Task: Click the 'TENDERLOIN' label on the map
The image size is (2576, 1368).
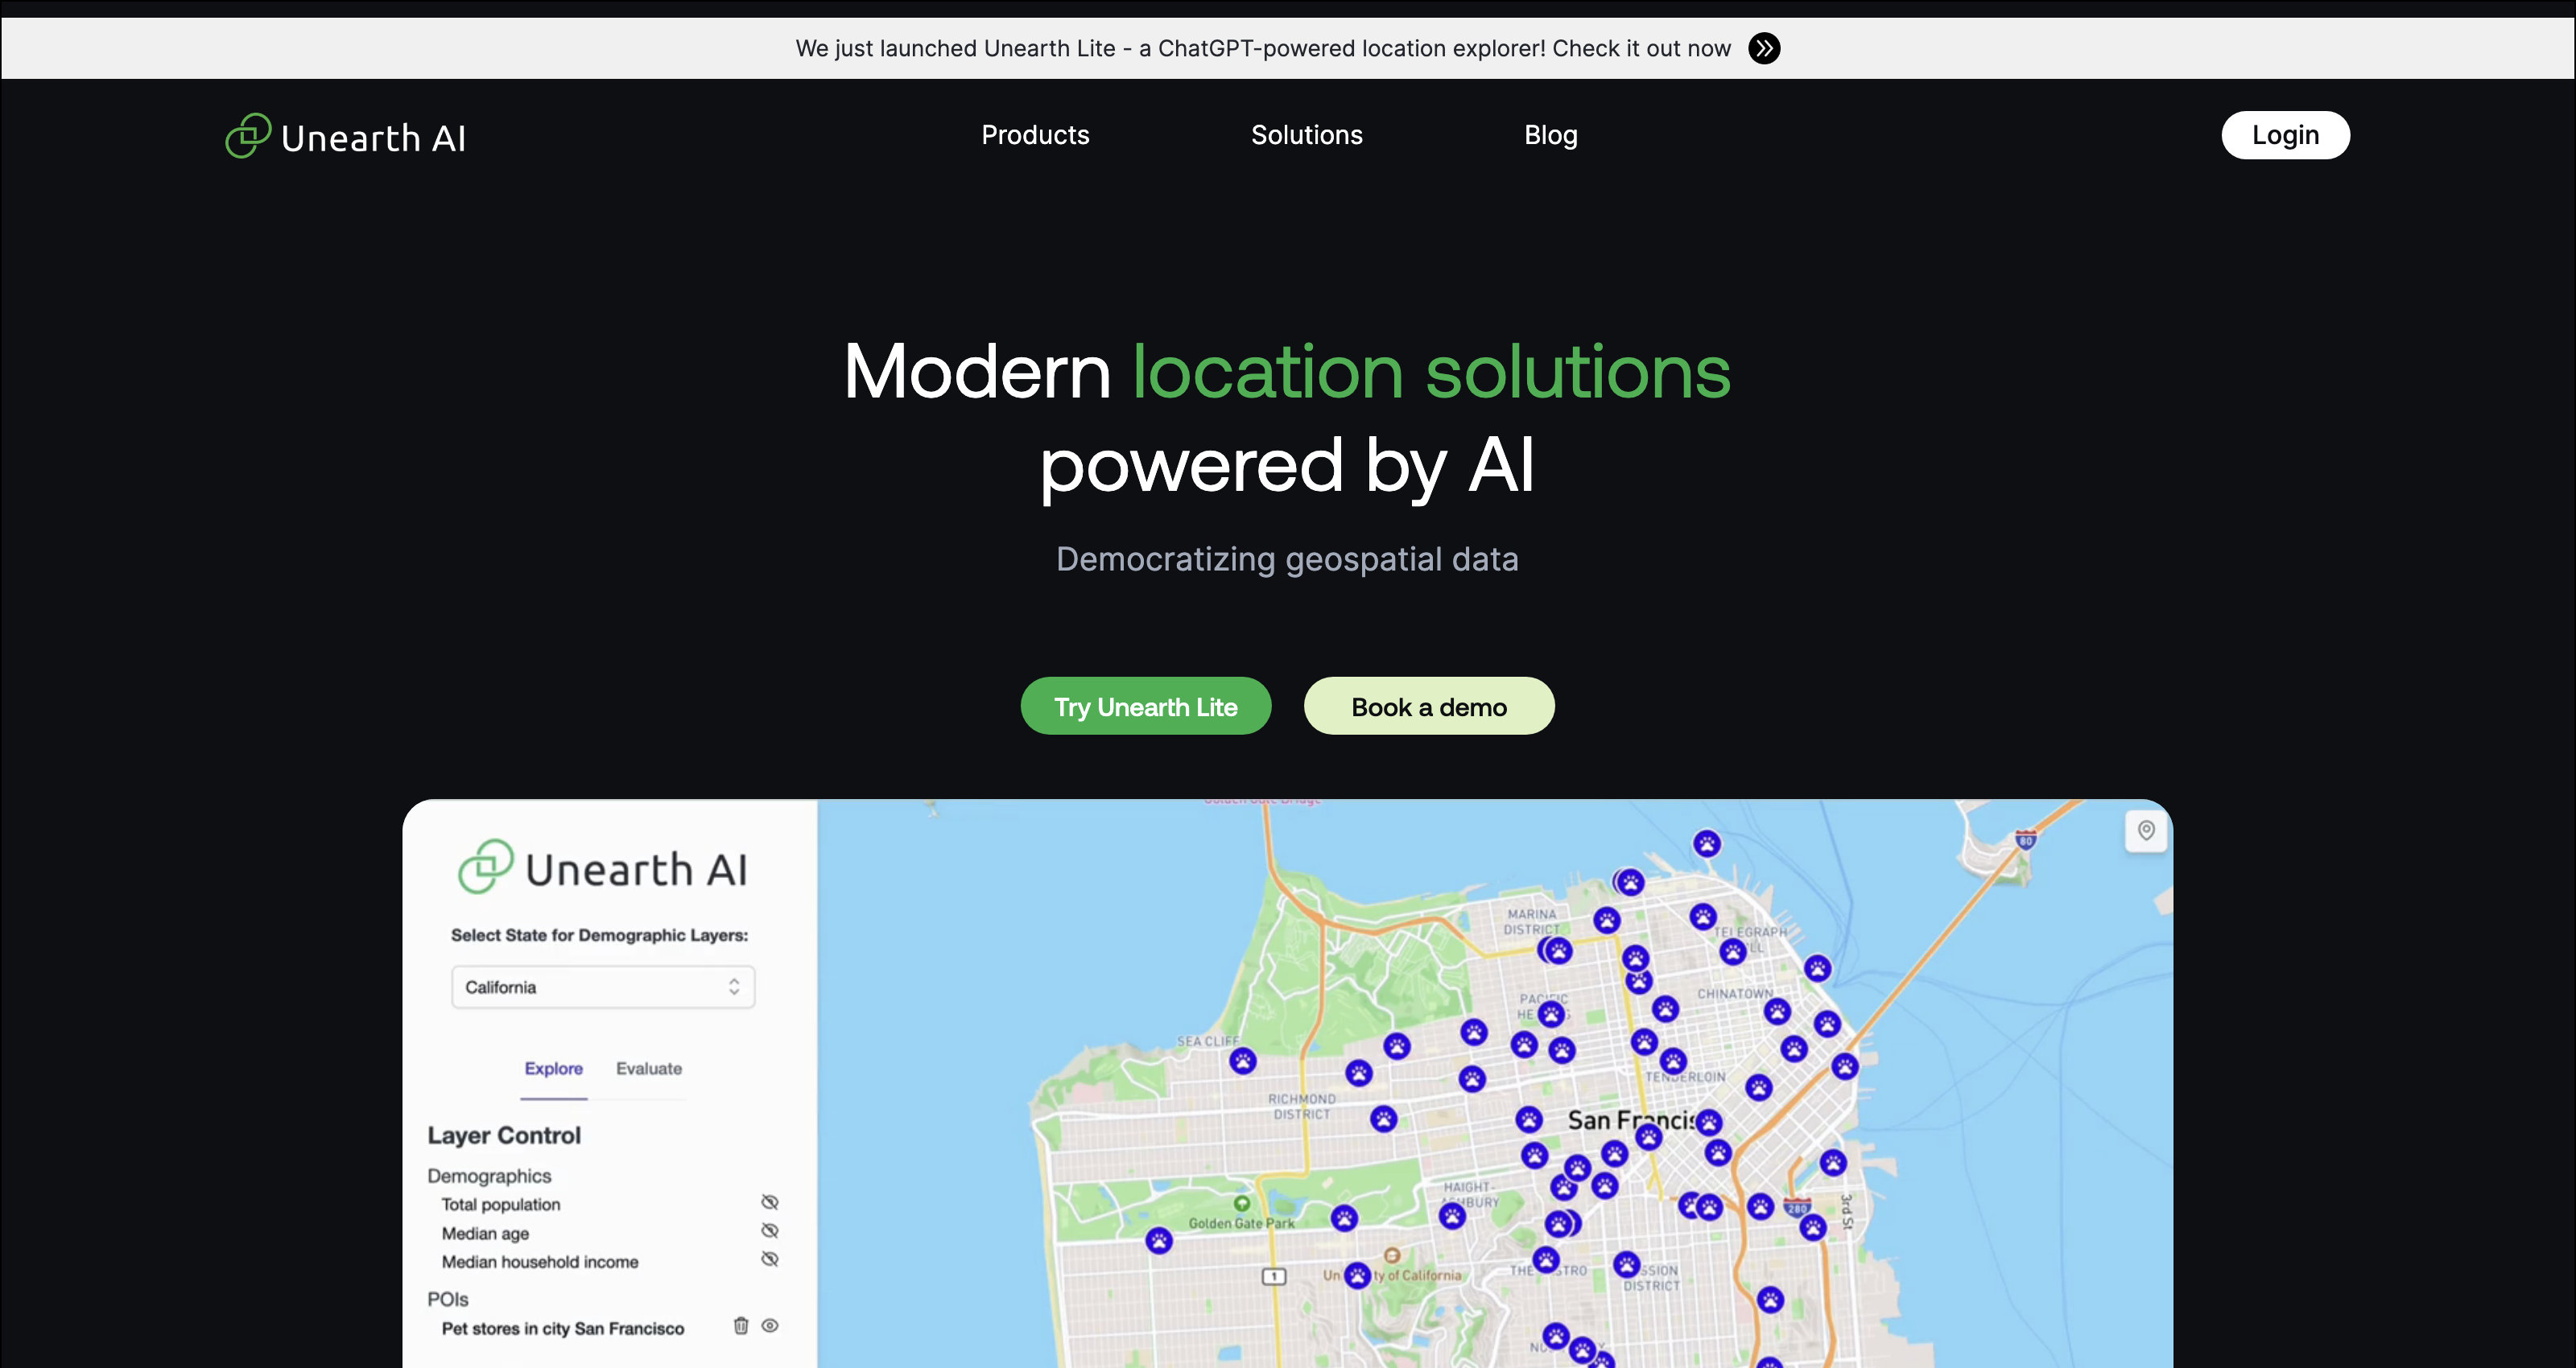Action: coord(1686,1077)
